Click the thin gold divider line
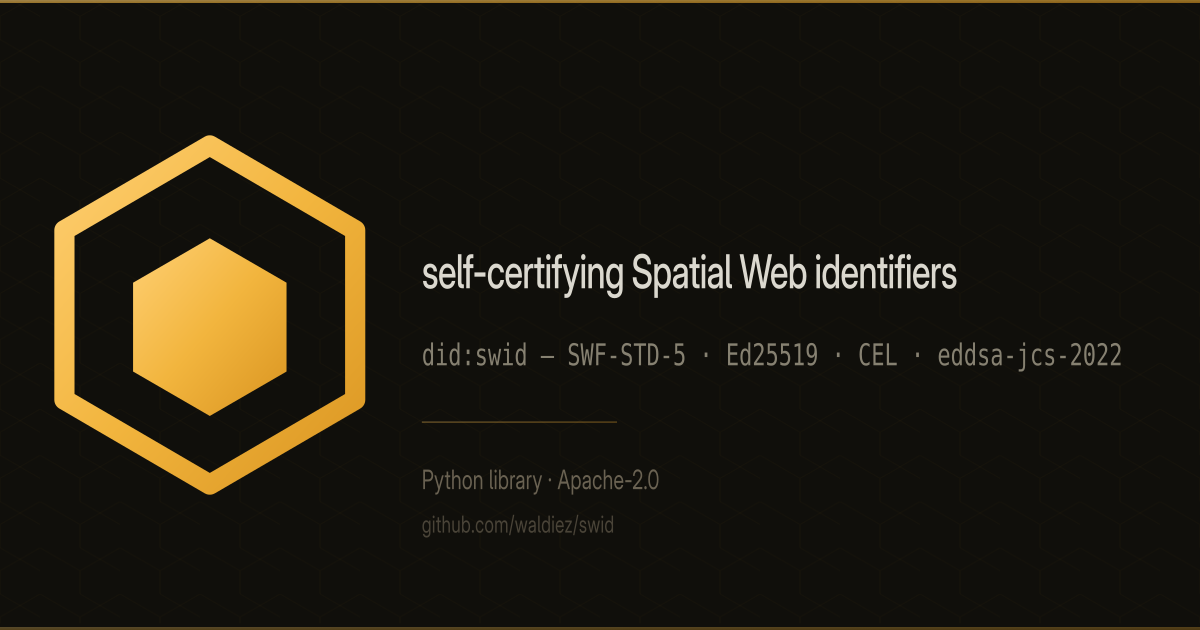The height and width of the screenshot is (630, 1200). (x=519, y=422)
